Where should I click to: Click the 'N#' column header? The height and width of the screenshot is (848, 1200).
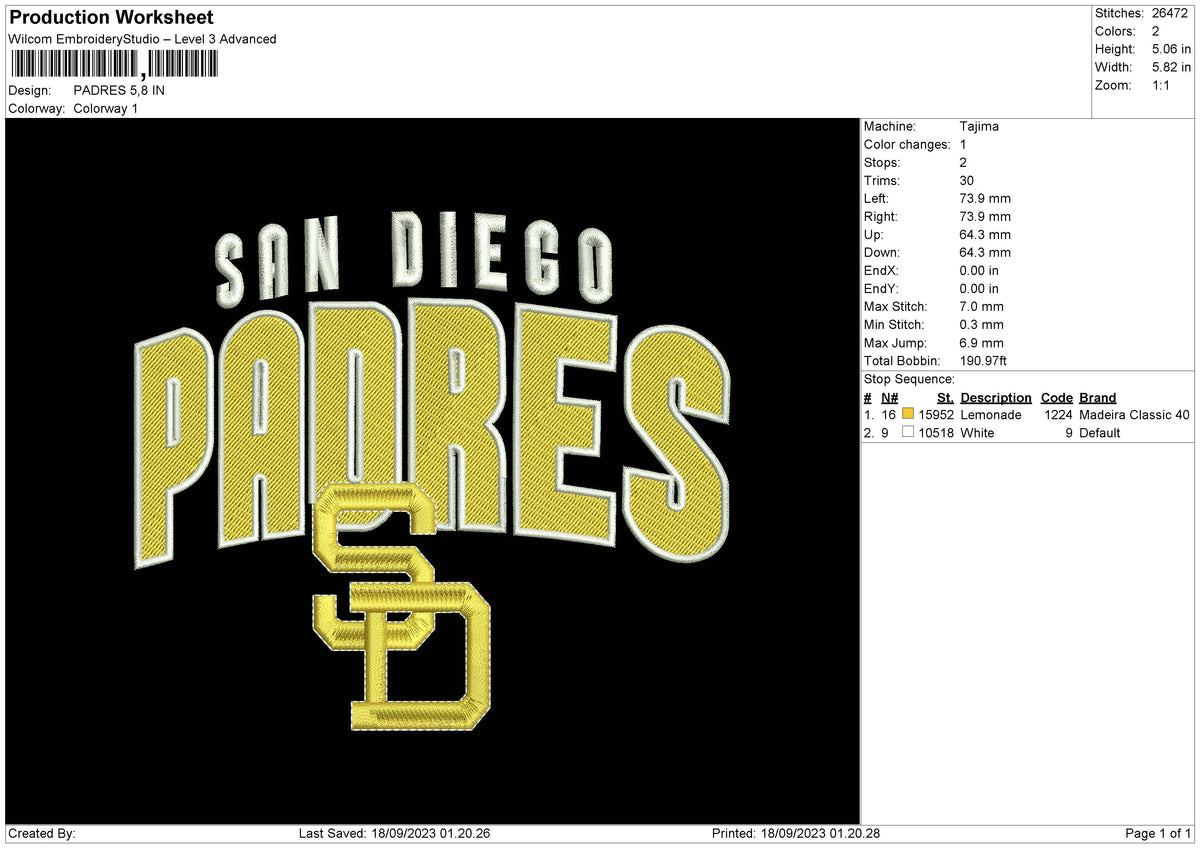[x=889, y=397]
